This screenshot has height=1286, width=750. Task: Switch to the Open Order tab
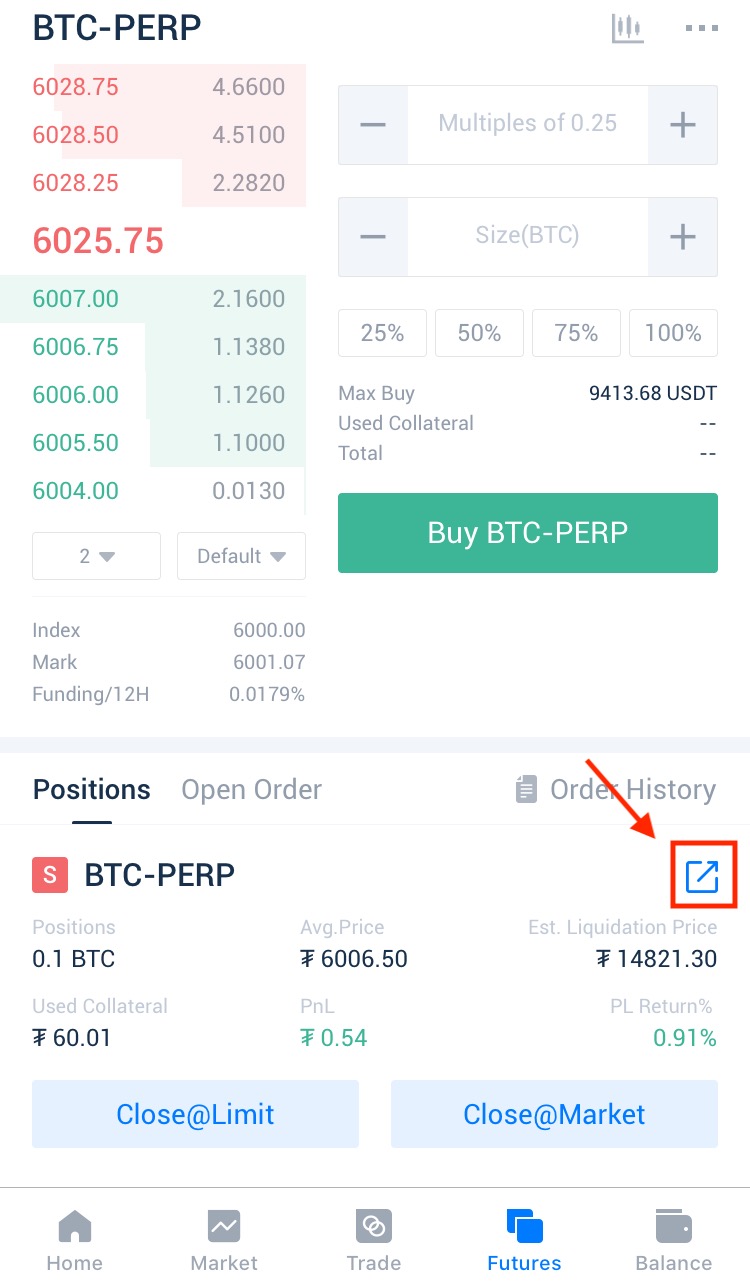pyautogui.click(x=251, y=790)
